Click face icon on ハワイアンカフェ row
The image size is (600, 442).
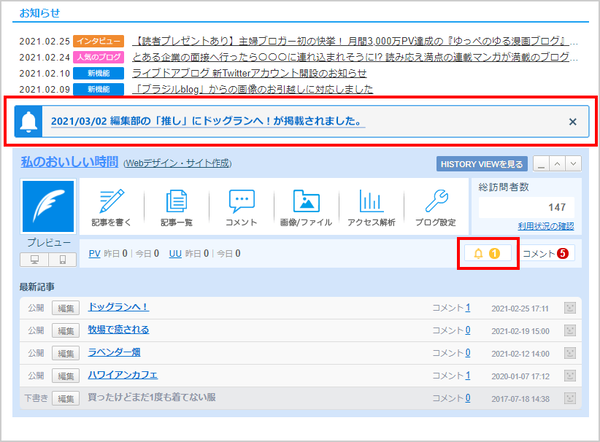pyautogui.click(x=570, y=376)
